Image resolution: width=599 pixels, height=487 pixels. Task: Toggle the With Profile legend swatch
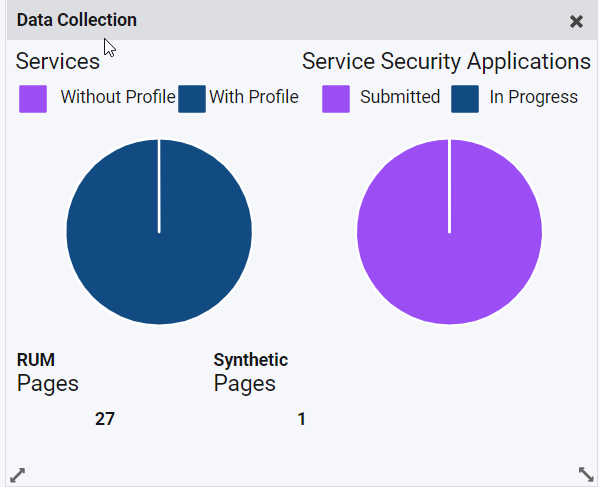tap(192, 99)
